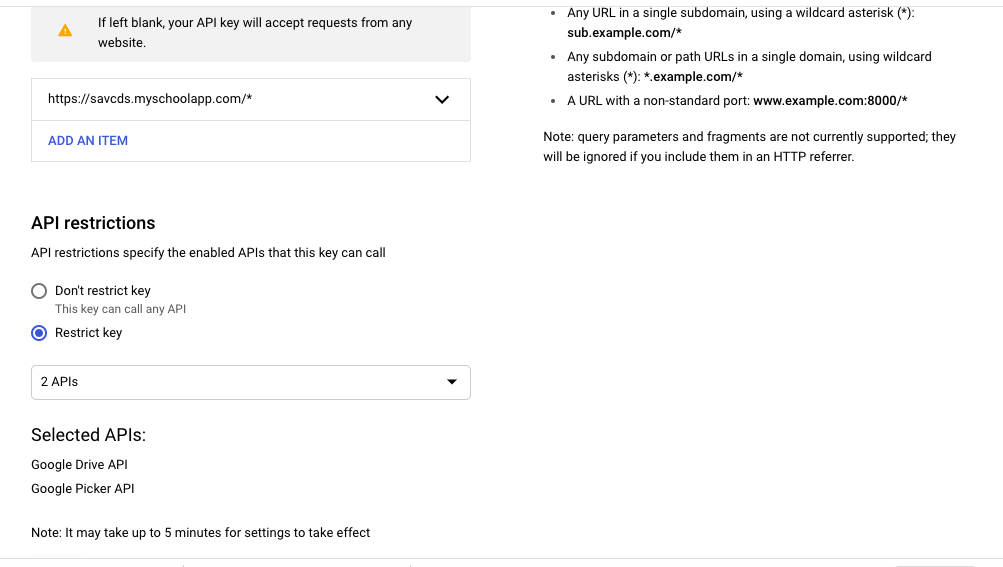
Task: Select the "Restrict key" radio button
Action: click(39, 333)
